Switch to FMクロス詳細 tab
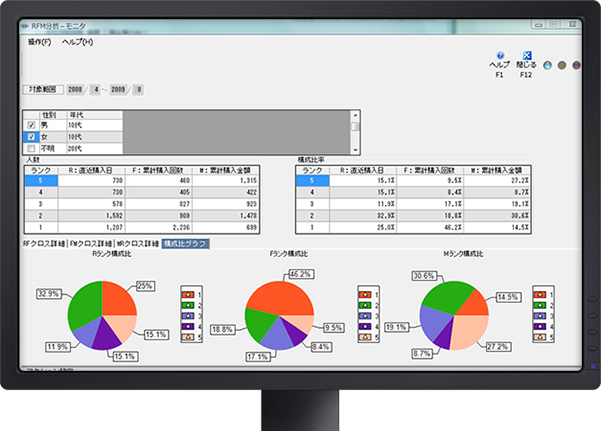Image resolution: width=601 pixels, height=431 pixels. pos(91,243)
